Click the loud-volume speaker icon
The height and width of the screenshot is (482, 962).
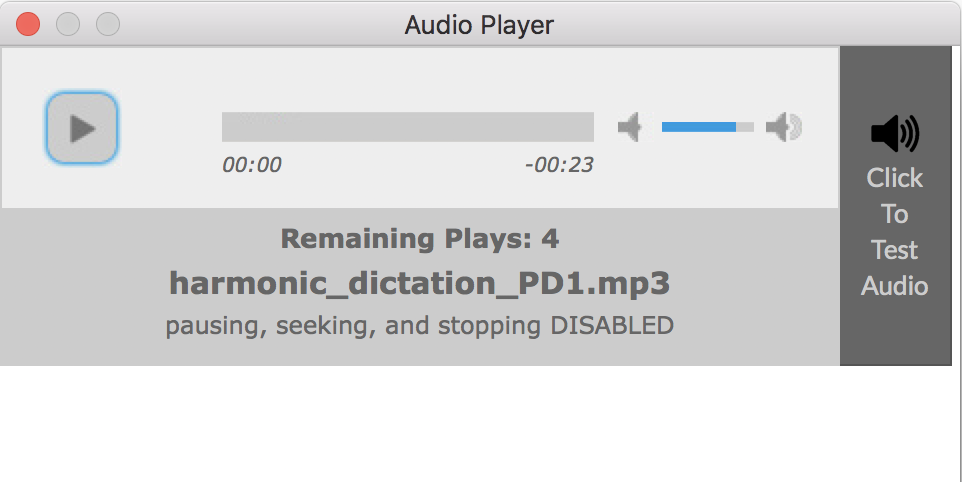click(783, 127)
